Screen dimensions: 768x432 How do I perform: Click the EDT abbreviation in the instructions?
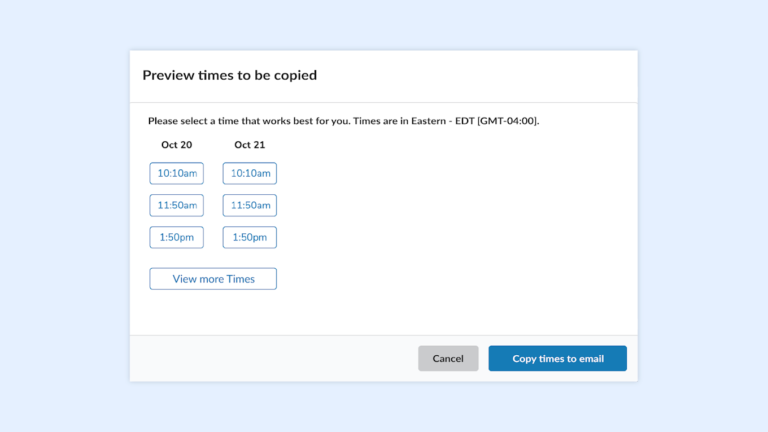pyautogui.click(x=465, y=121)
